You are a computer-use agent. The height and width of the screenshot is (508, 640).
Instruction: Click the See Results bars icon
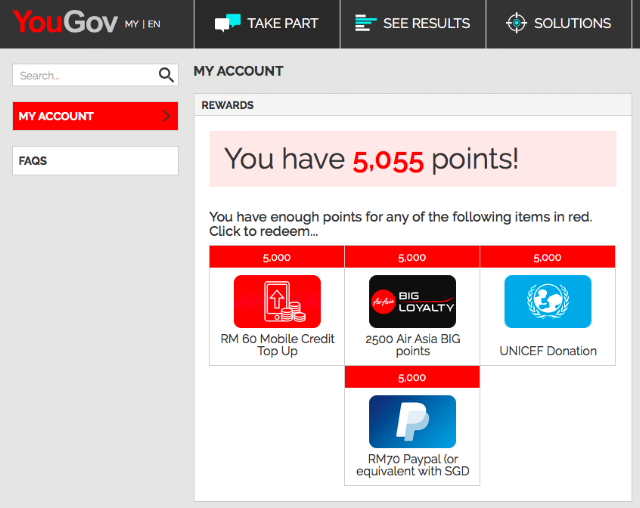pyautogui.click(x=365, y=23)
